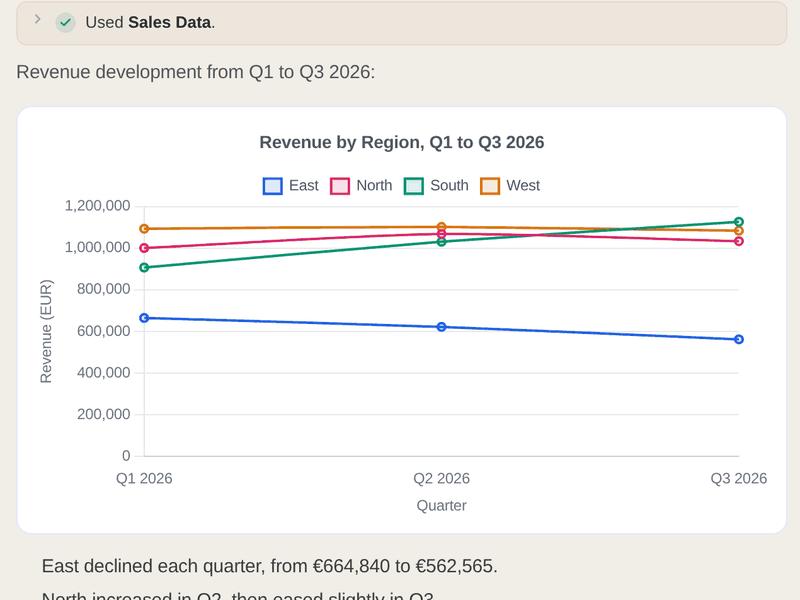Select the North data point at Q3 2026

coord(739,241)
